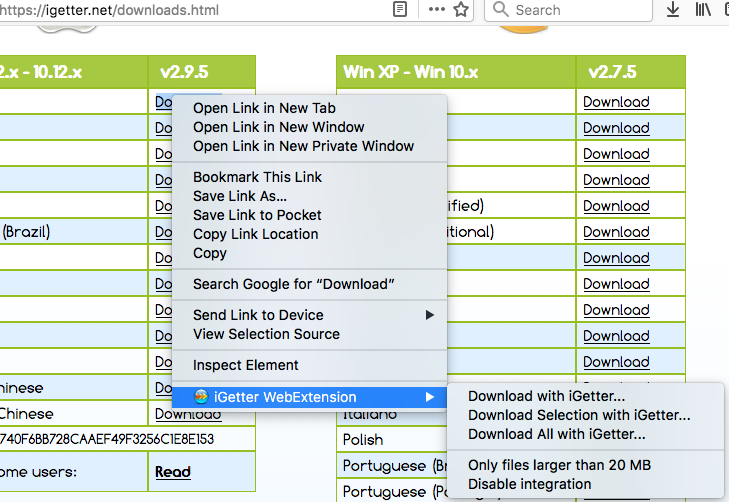Select Save Link As...

point(309,196)
